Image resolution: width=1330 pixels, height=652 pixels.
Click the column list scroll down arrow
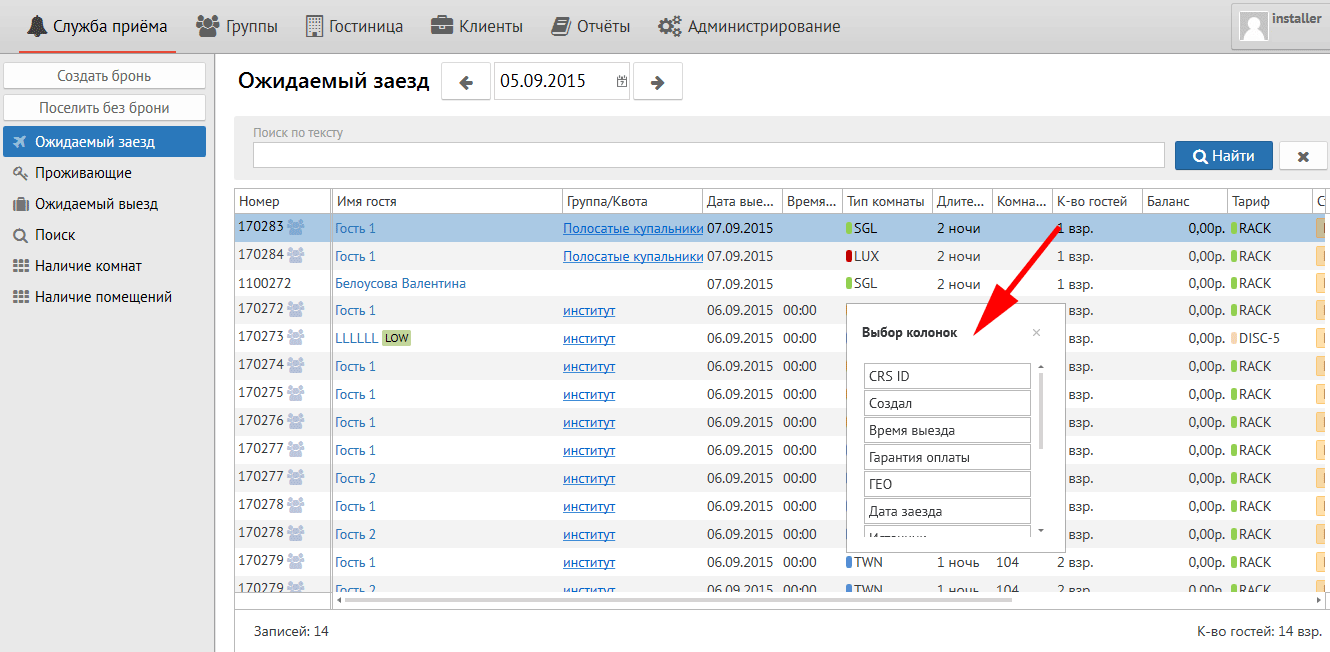(x=1040, y=530)
